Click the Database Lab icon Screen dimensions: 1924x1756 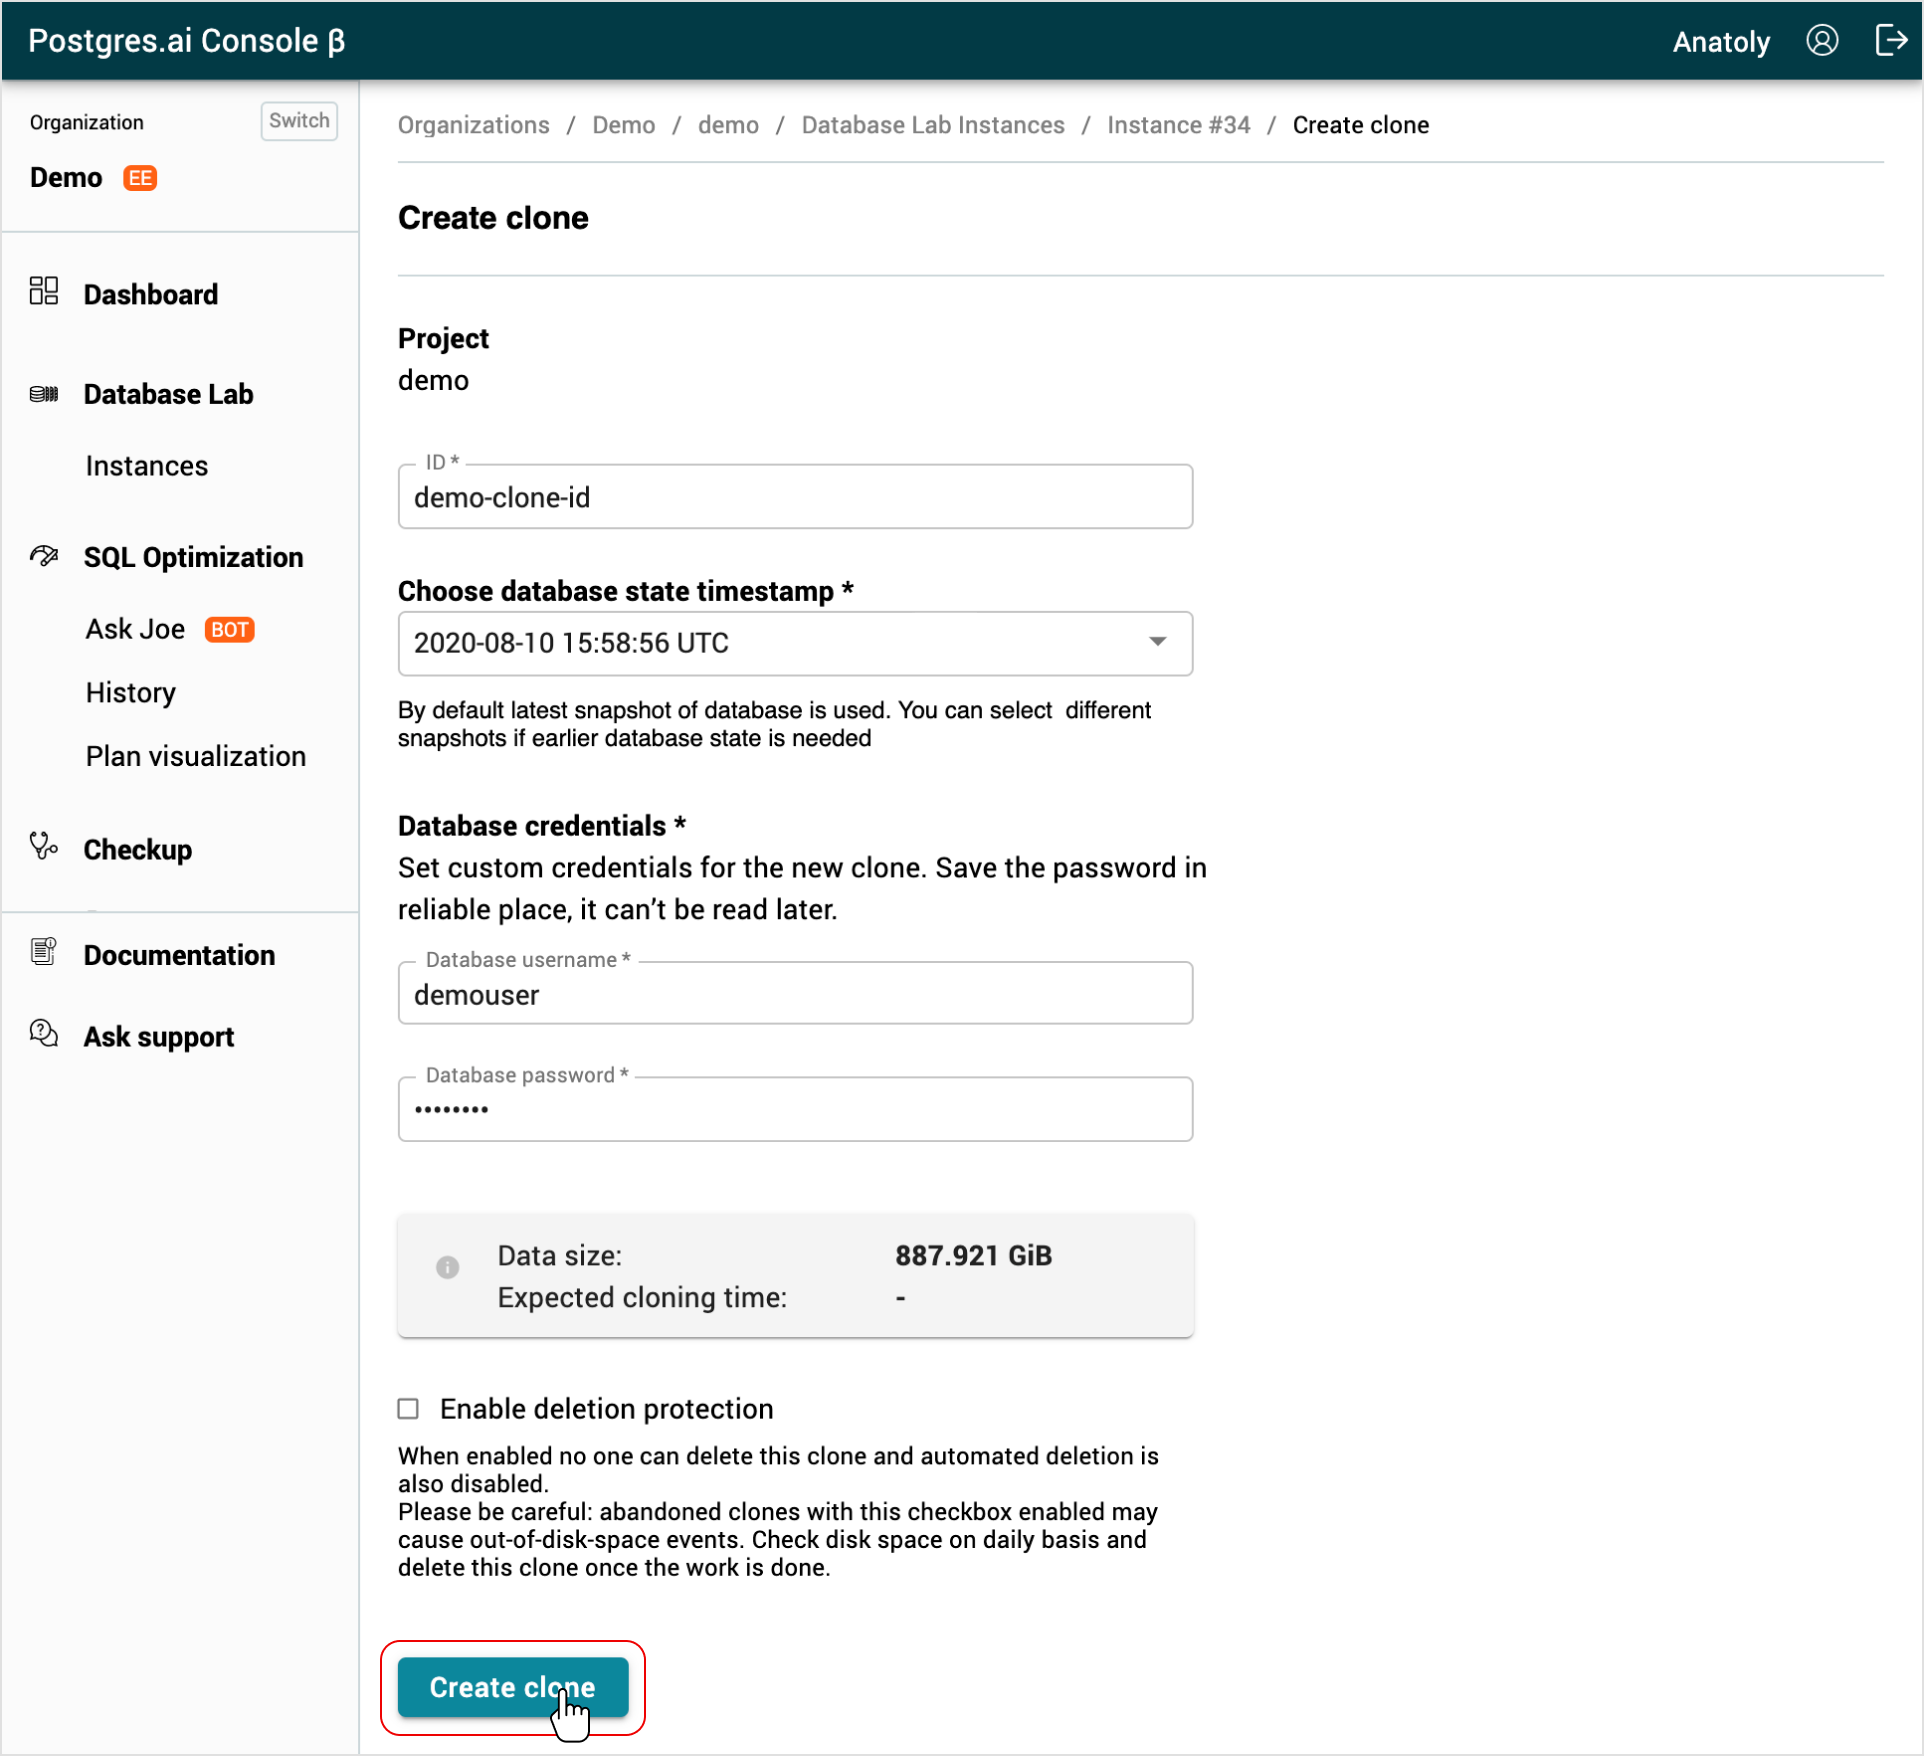(44, 394)
